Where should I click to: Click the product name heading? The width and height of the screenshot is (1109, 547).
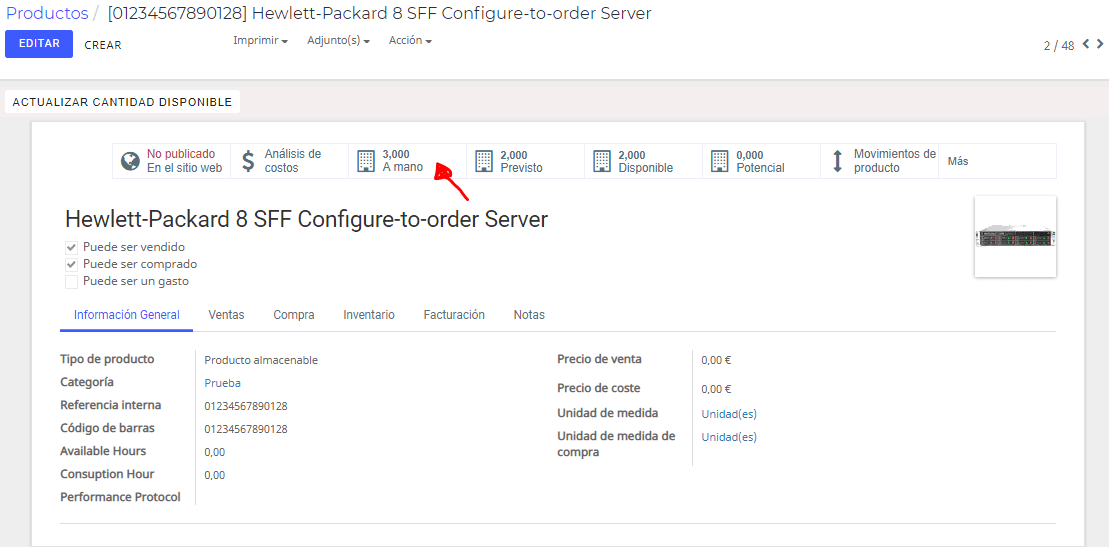pos(306,219)
